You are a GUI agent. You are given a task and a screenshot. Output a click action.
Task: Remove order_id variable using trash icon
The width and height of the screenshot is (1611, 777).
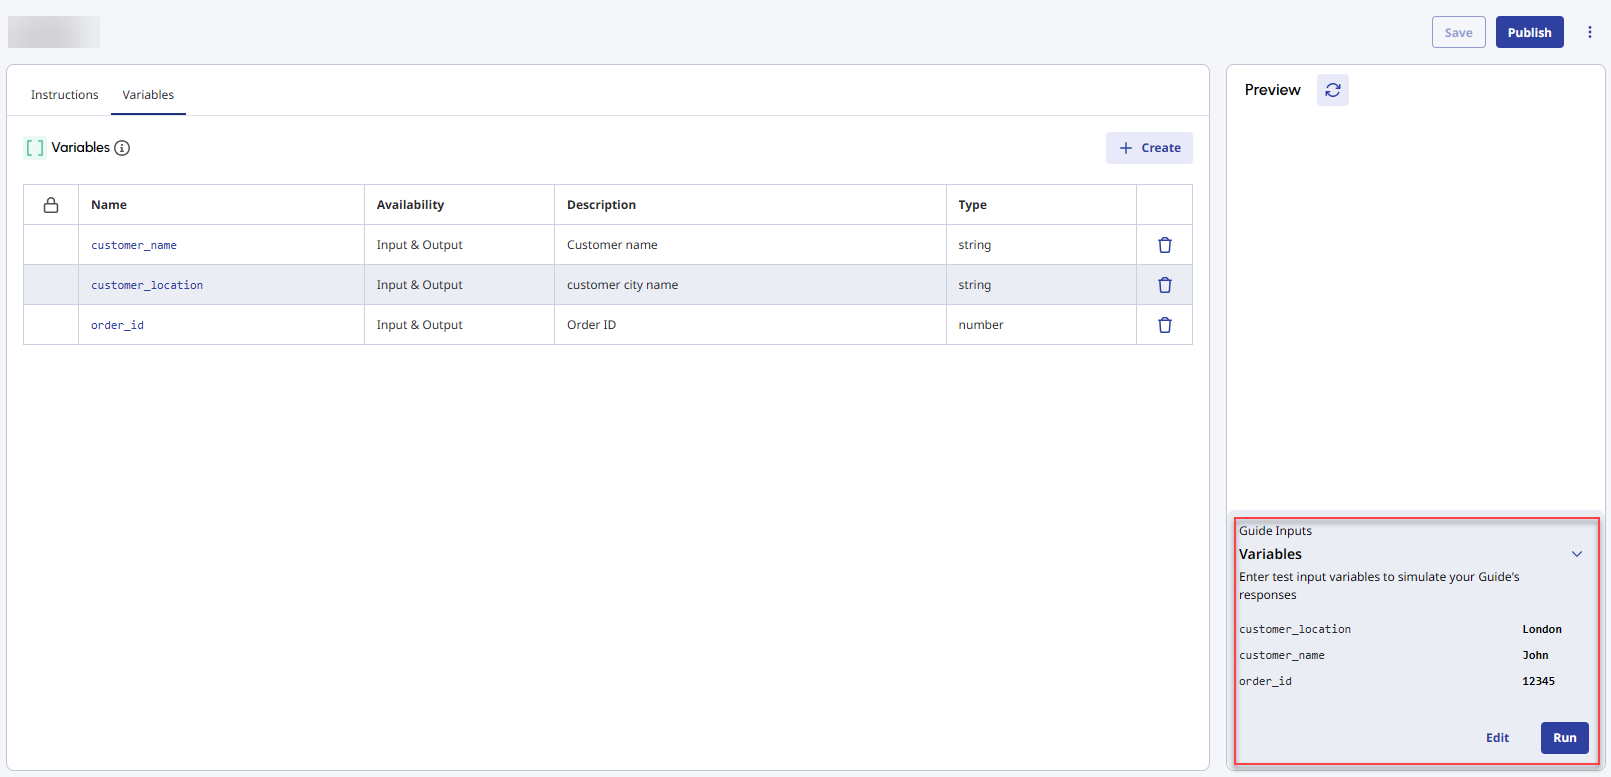click(x=1164, y=325)
